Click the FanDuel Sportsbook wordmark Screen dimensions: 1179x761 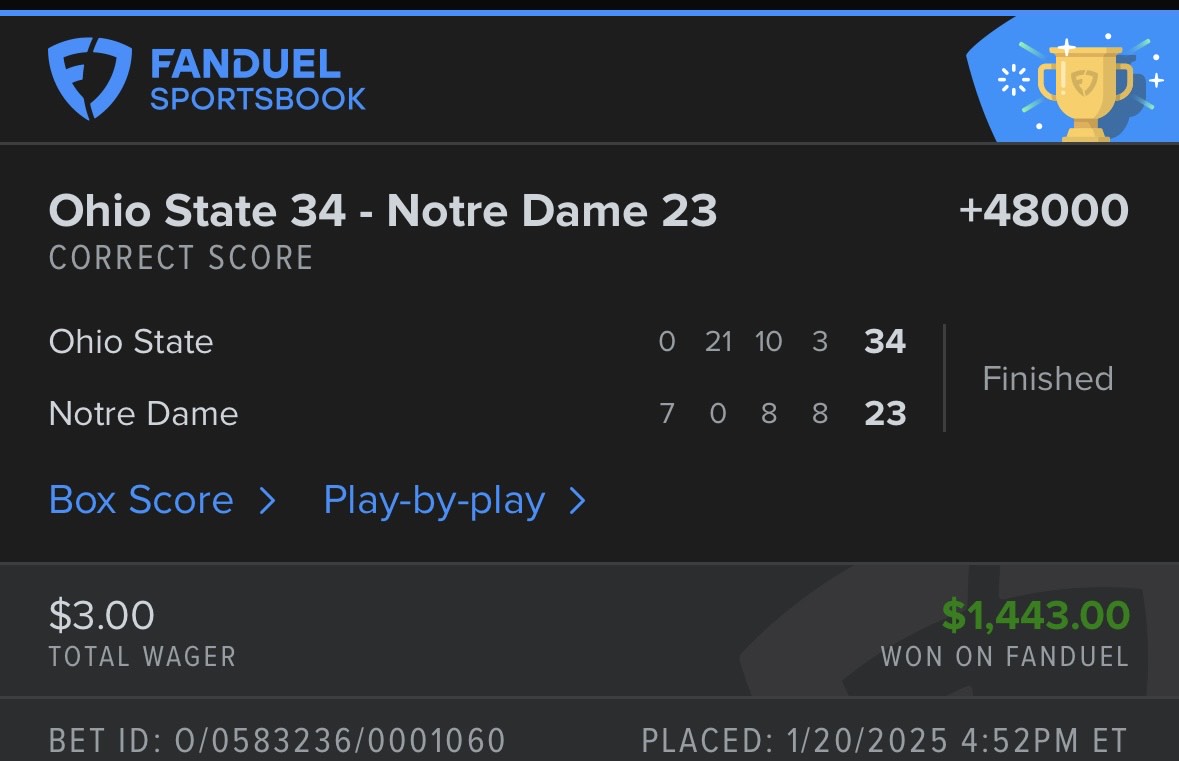coord(257,79)
